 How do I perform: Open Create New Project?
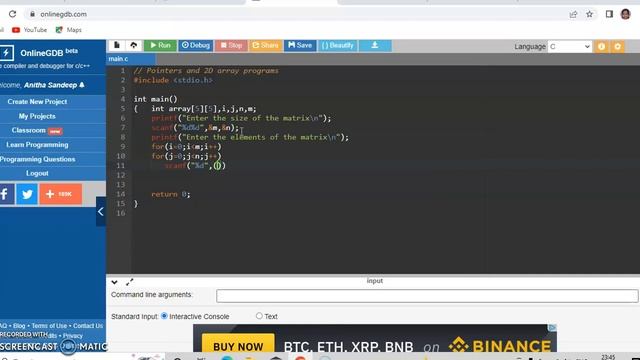pyautogui.click(x=37, y=102)
